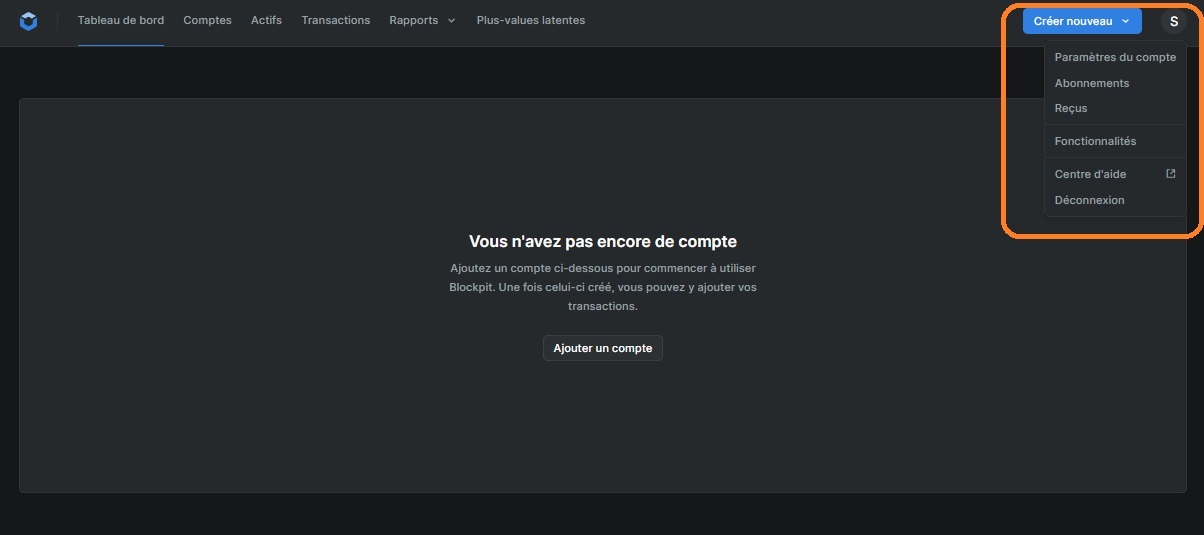The height and width of the screenshot is (535, 1204).
Task: Click the blue Créer nouveau button
Action: (1072, 21)
